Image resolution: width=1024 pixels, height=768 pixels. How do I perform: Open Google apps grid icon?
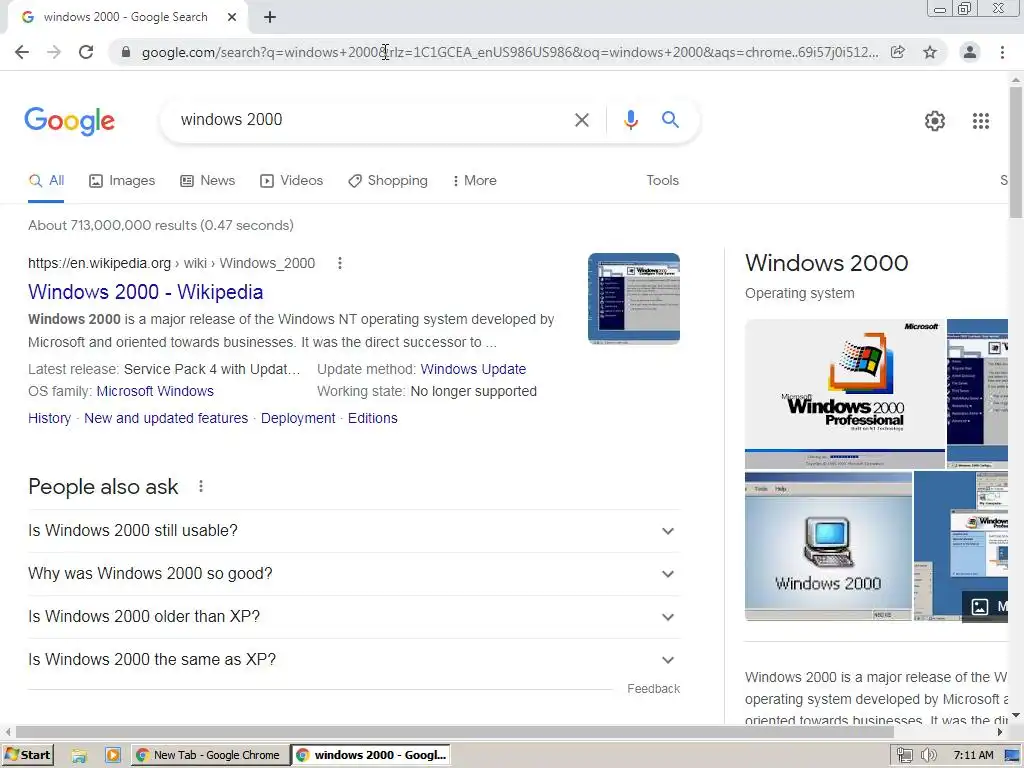click(x=981, y=121)
